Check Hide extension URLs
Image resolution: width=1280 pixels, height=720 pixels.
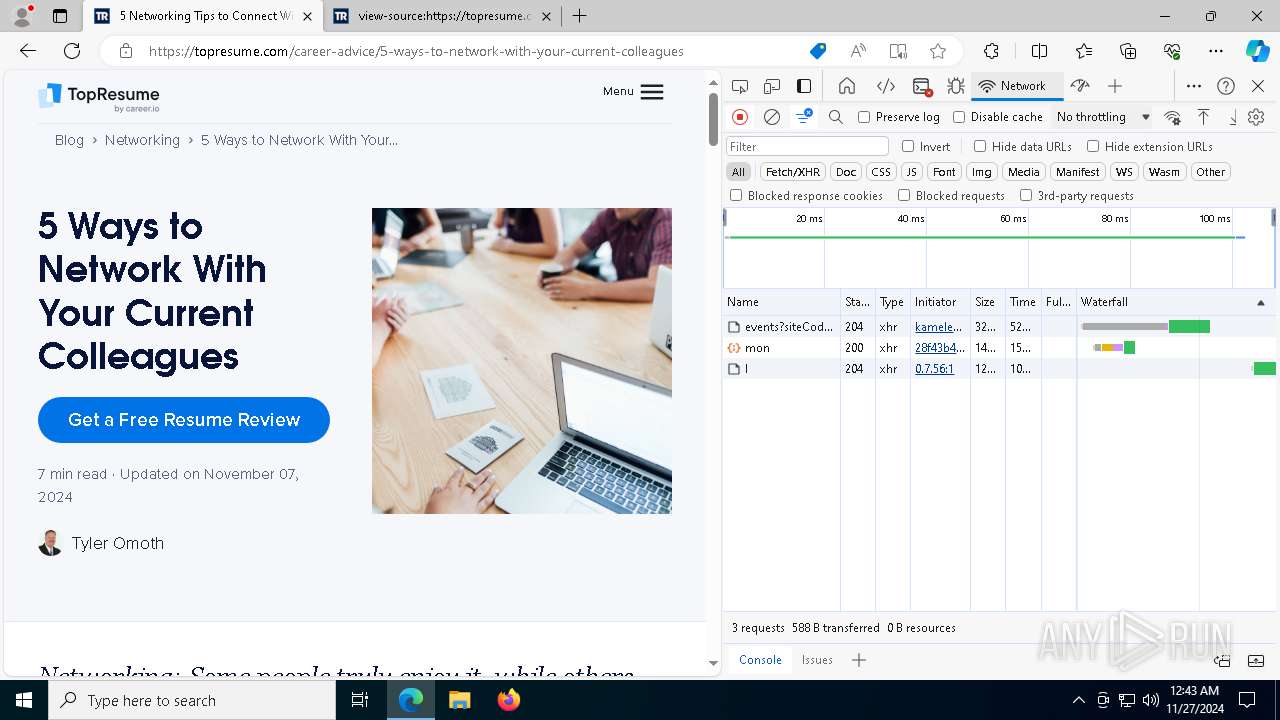coord(1093,146)
